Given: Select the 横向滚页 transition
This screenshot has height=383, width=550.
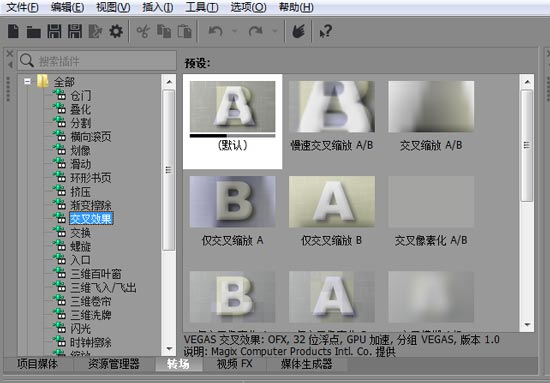Looking at the screenshot, I should pos(90,136).
